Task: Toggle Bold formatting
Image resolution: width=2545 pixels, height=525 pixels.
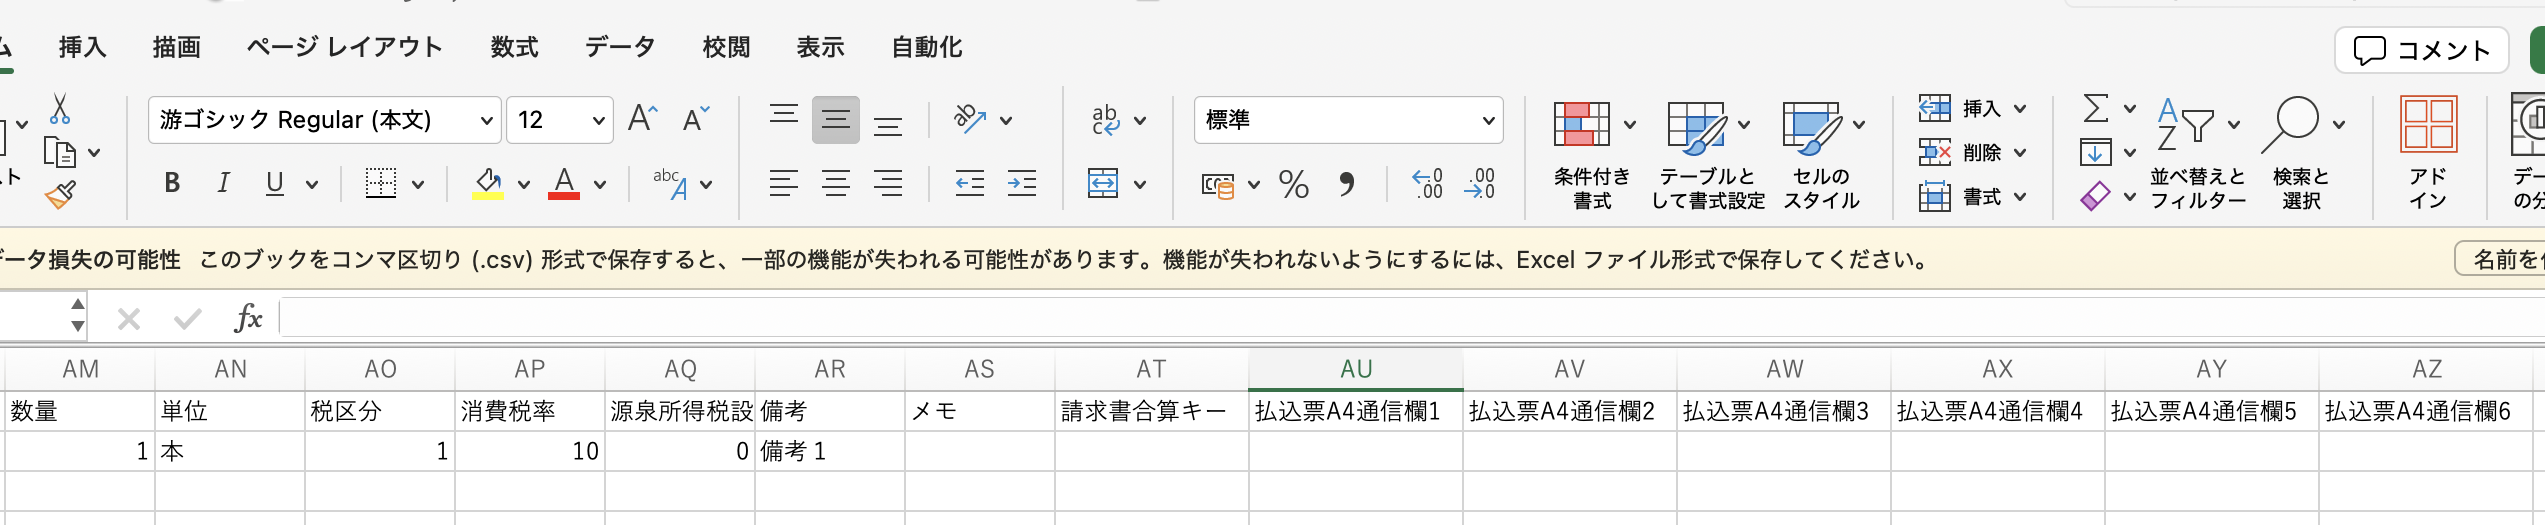Action: click(172, 183)
